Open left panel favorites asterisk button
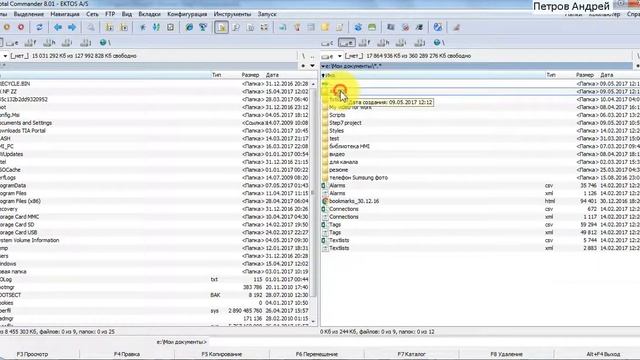Image resolution: width=640 pixels, height=360 pixels. [x=303, y=66]
